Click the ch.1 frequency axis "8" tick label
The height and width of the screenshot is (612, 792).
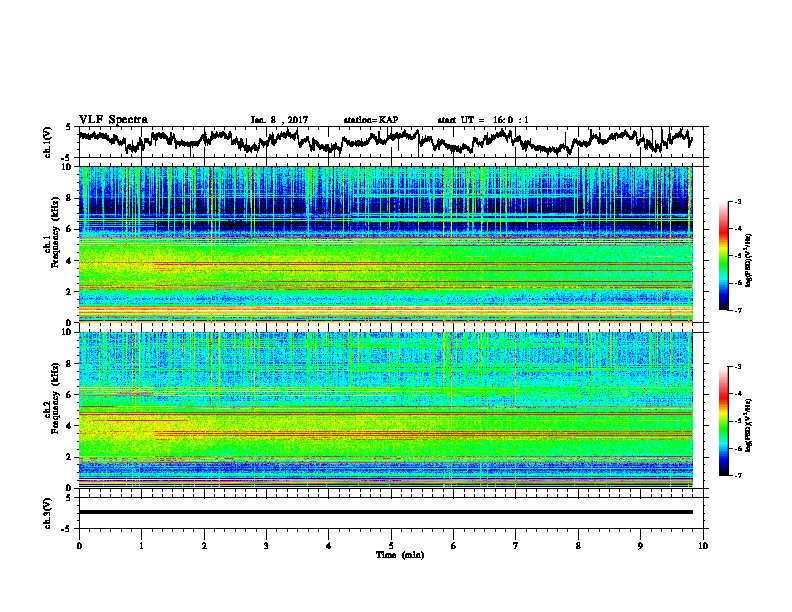70,198
